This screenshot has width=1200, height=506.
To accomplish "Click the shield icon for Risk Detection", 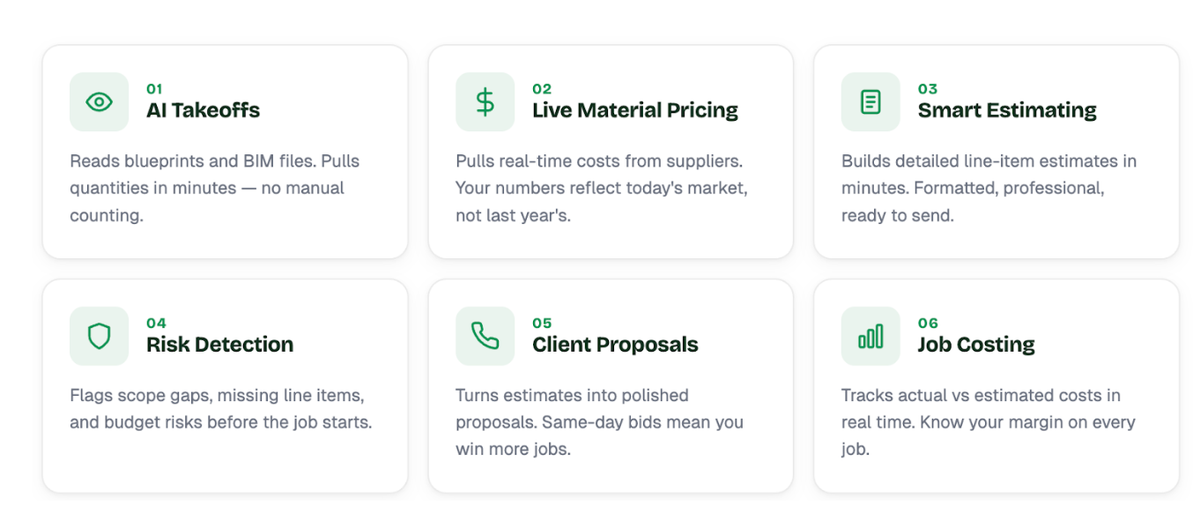I will (99, 336).
